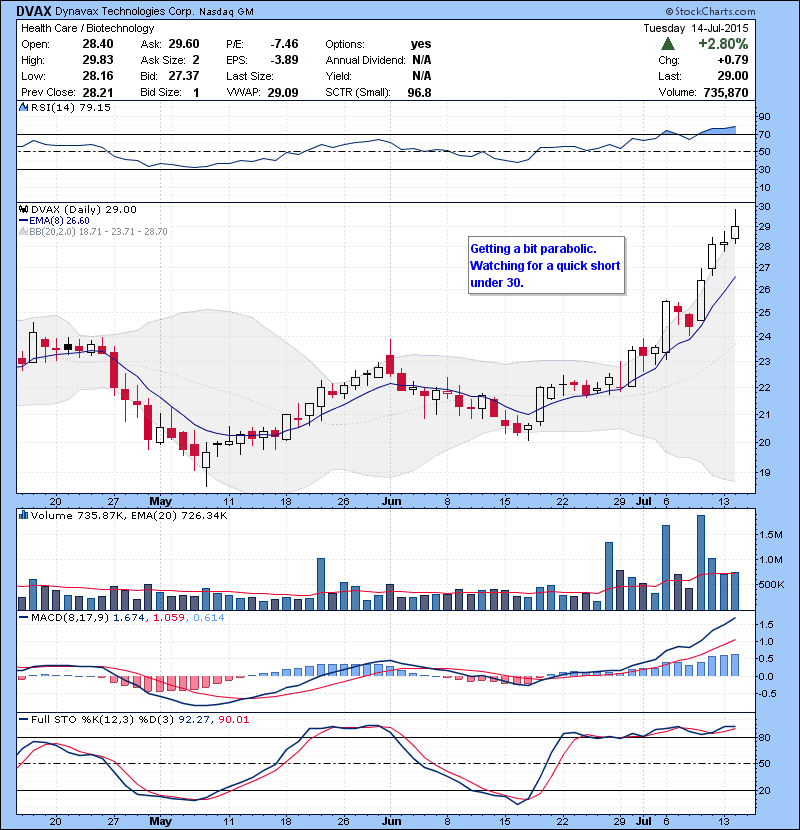The image size is (800, 830).
Task: Click the Volume 735.87K, EMA(20) 726.34K label
Action: click(x=129, y=516)
